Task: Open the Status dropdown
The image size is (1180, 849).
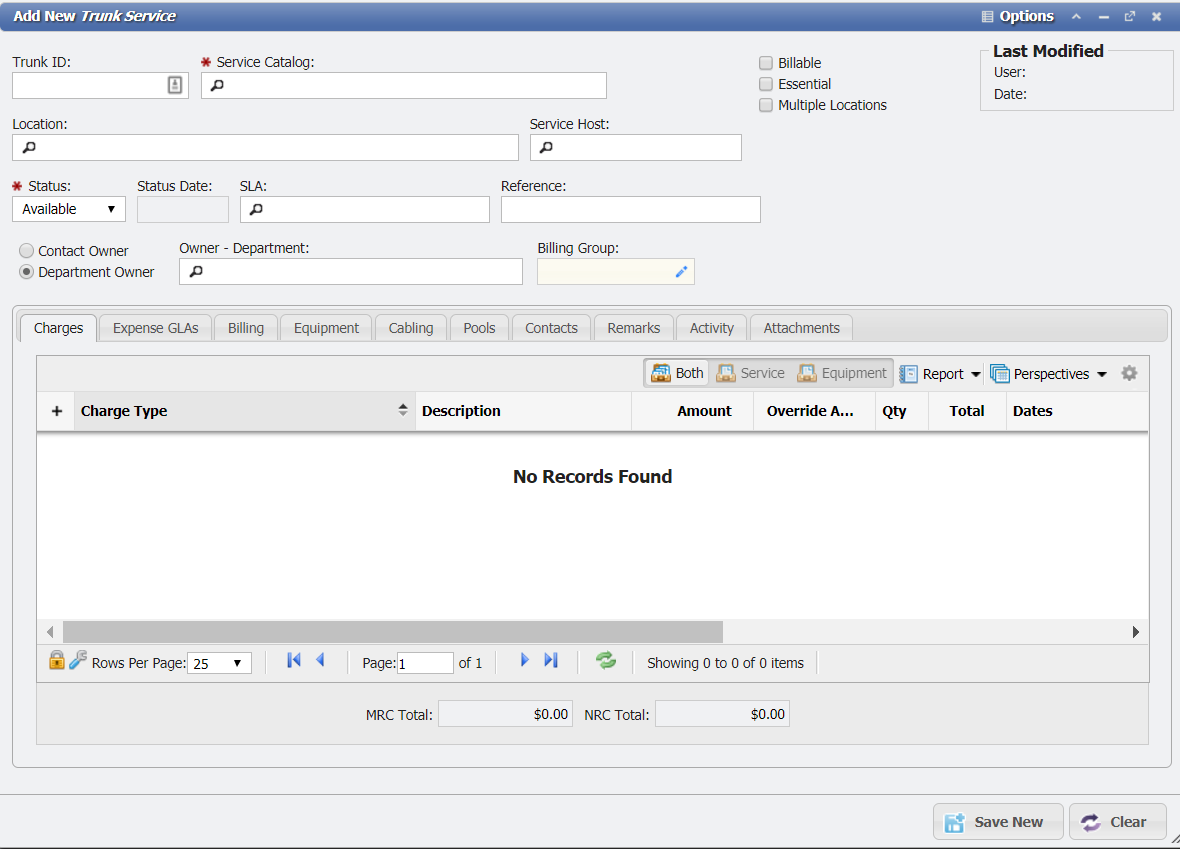Action: tap(68, 209)
